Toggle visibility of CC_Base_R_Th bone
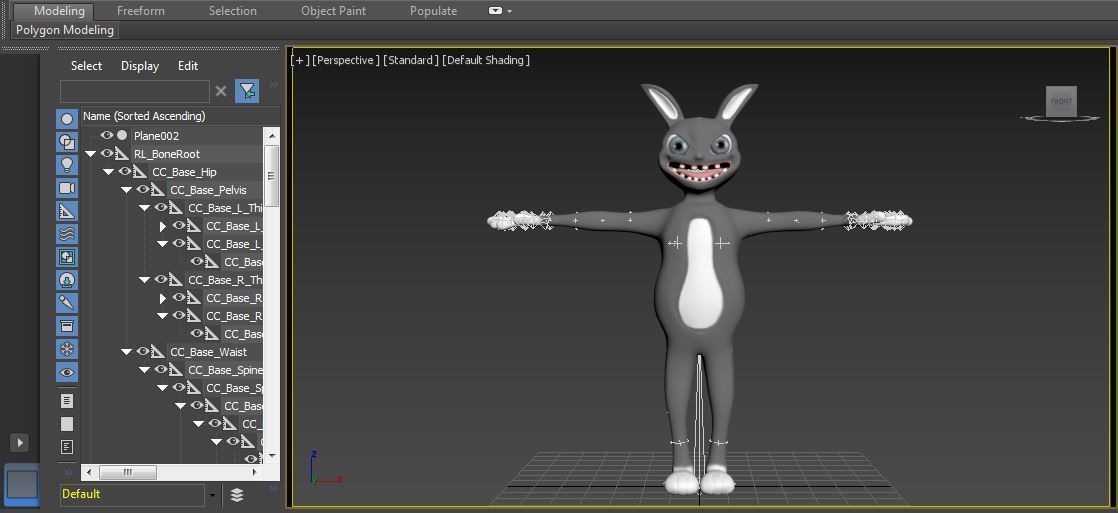The height and width of the screenshot is (513, 1118). [x=161, y=280]
